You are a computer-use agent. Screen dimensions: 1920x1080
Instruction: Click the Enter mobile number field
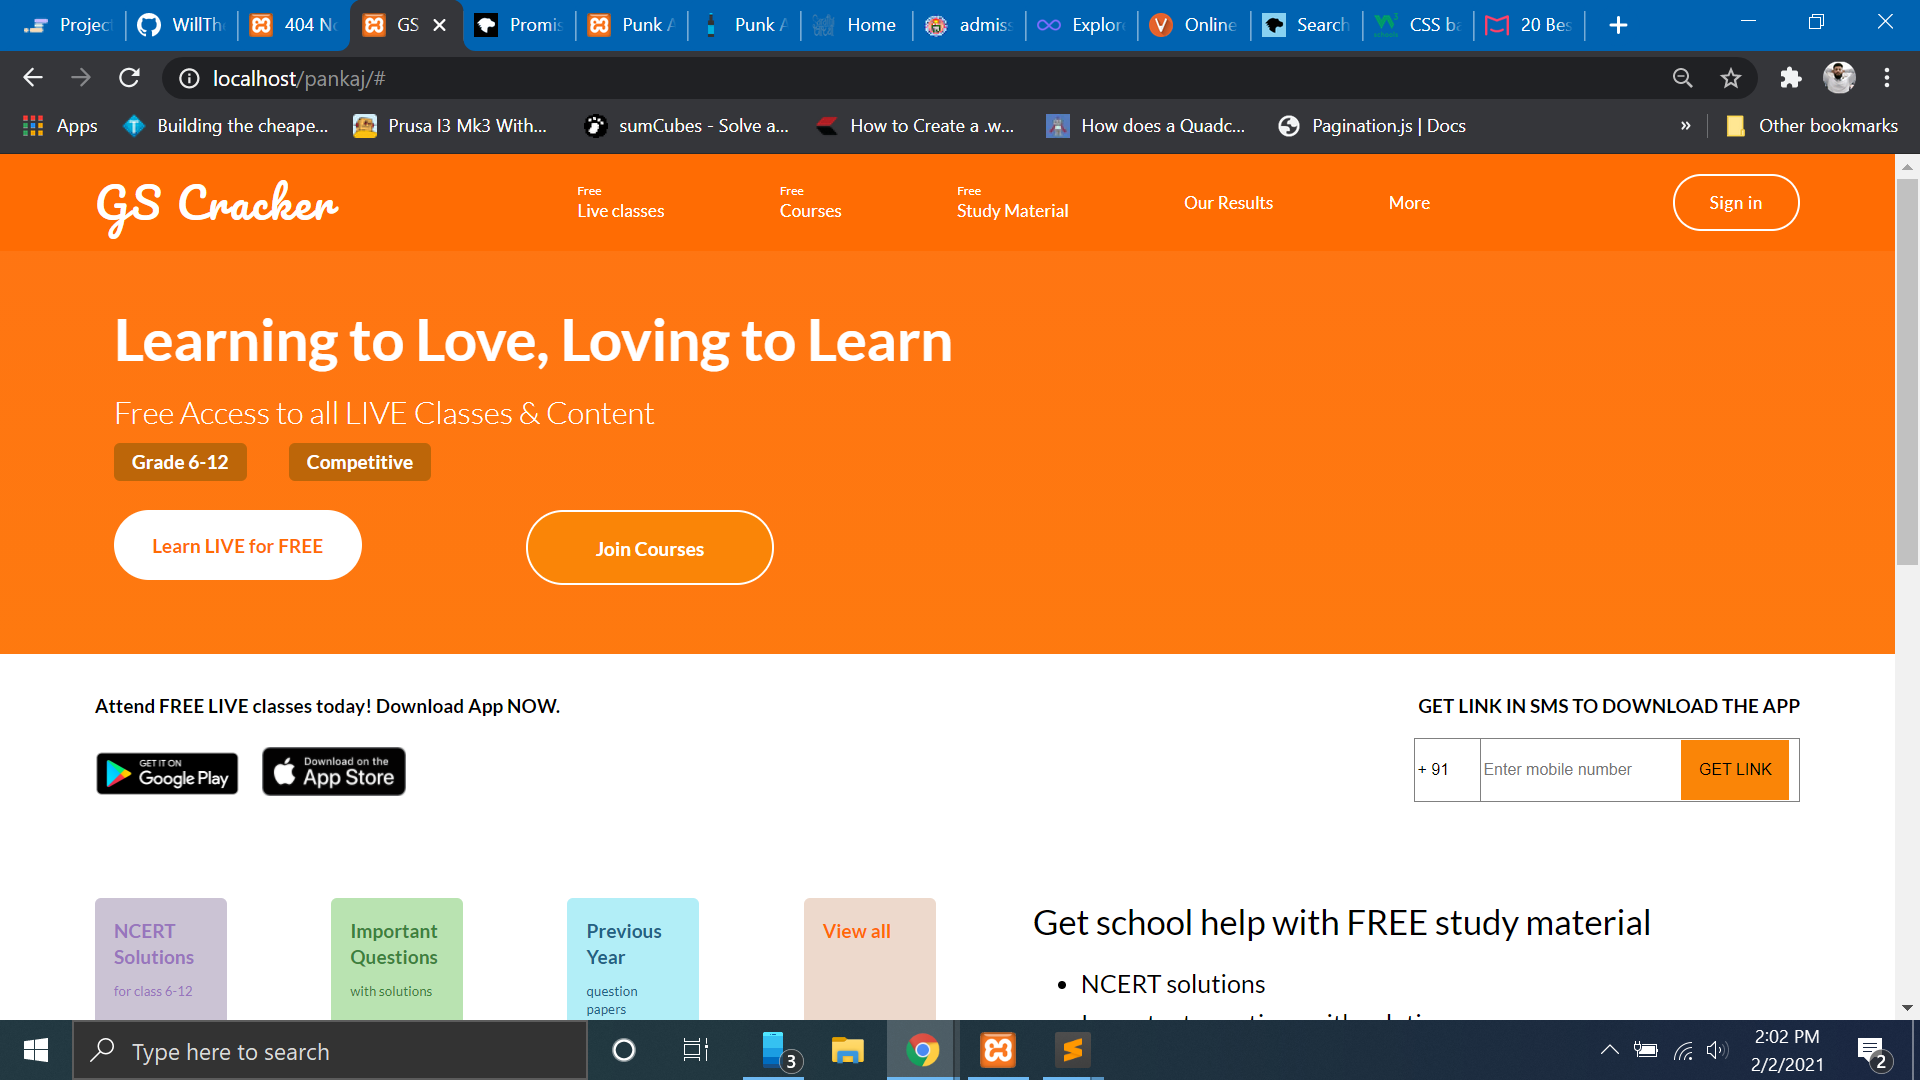tap(1579, 770)
